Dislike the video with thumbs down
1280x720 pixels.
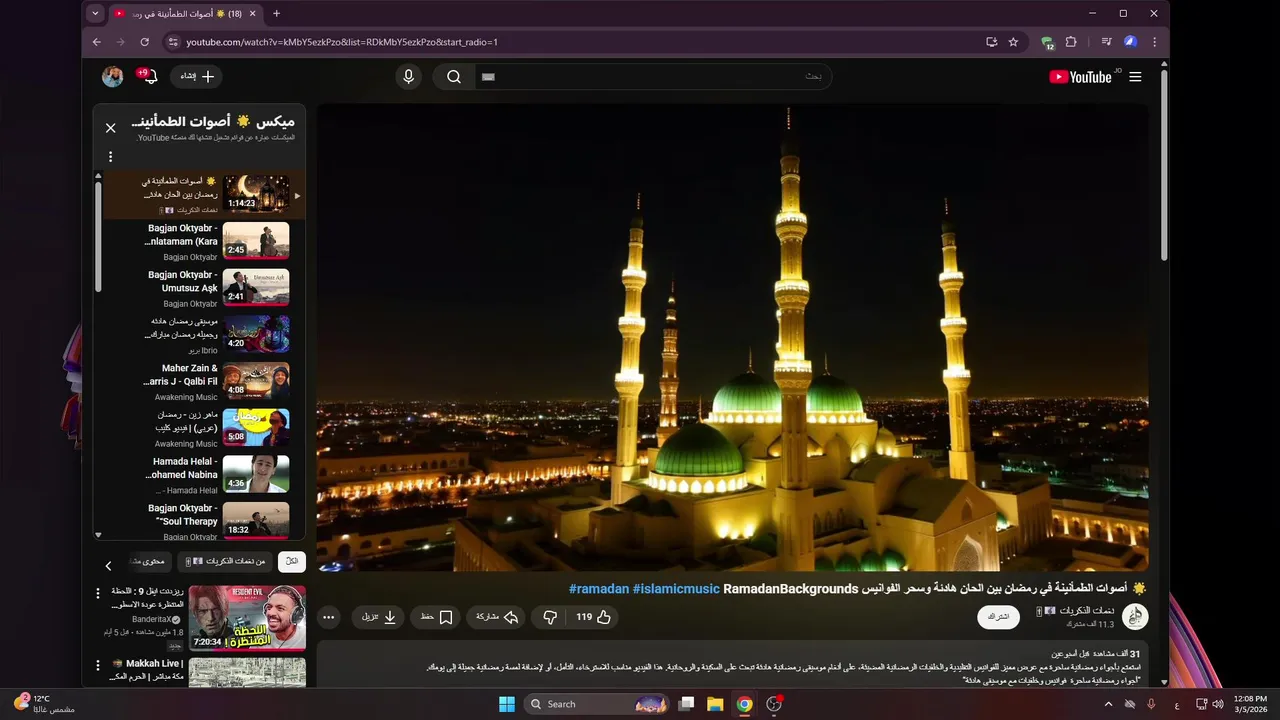pos(549,617)
